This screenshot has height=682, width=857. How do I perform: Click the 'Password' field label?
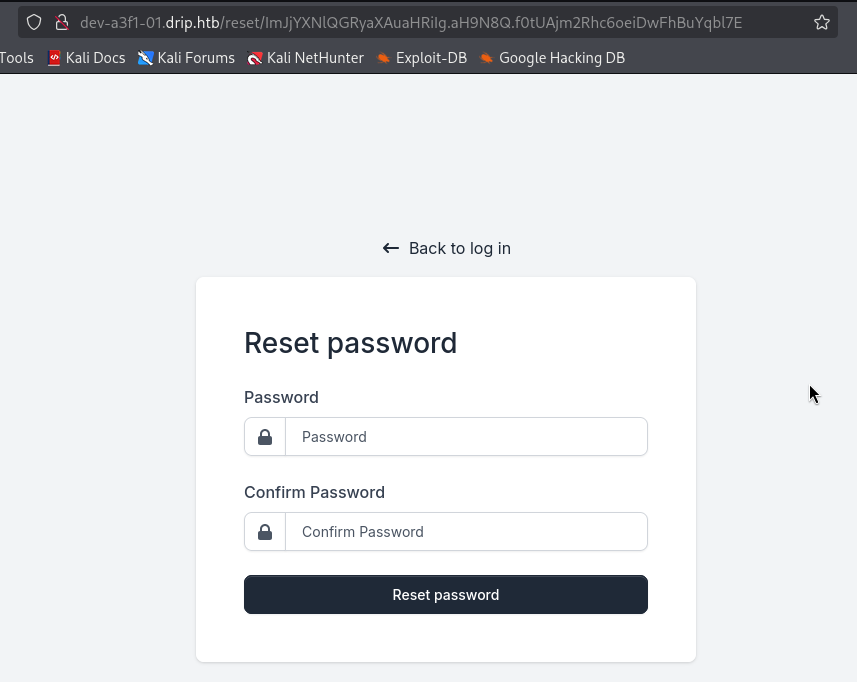coord(281,397)
